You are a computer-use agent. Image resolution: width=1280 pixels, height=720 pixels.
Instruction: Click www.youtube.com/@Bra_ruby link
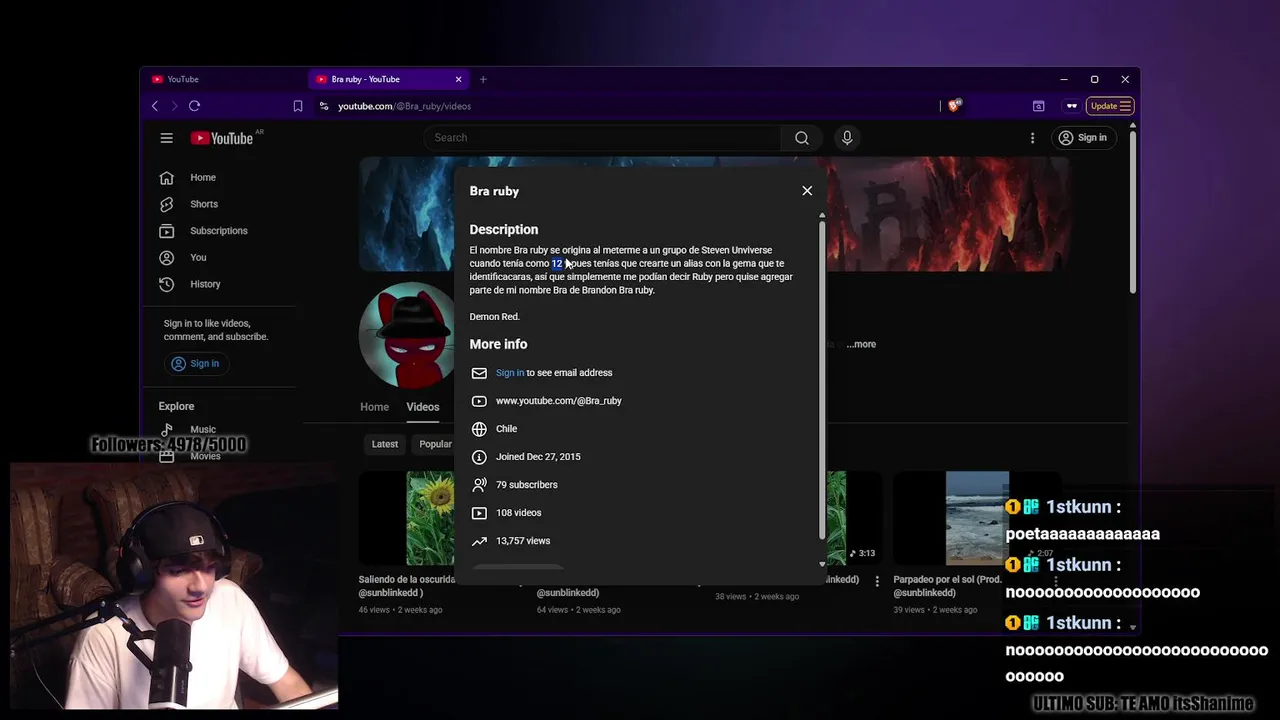pyautogui.click(x=559, y=401)
